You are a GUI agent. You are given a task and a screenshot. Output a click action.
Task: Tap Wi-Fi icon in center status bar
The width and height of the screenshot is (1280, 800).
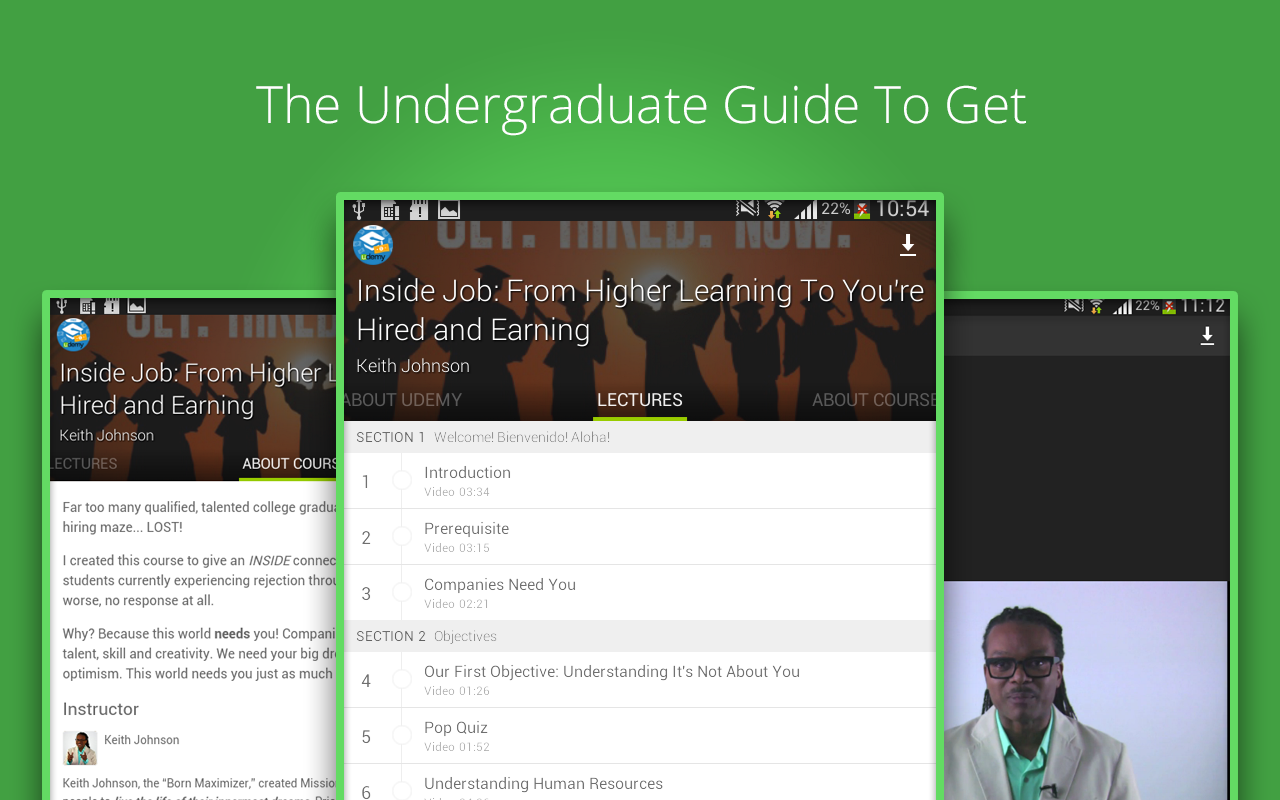(775, 210)
